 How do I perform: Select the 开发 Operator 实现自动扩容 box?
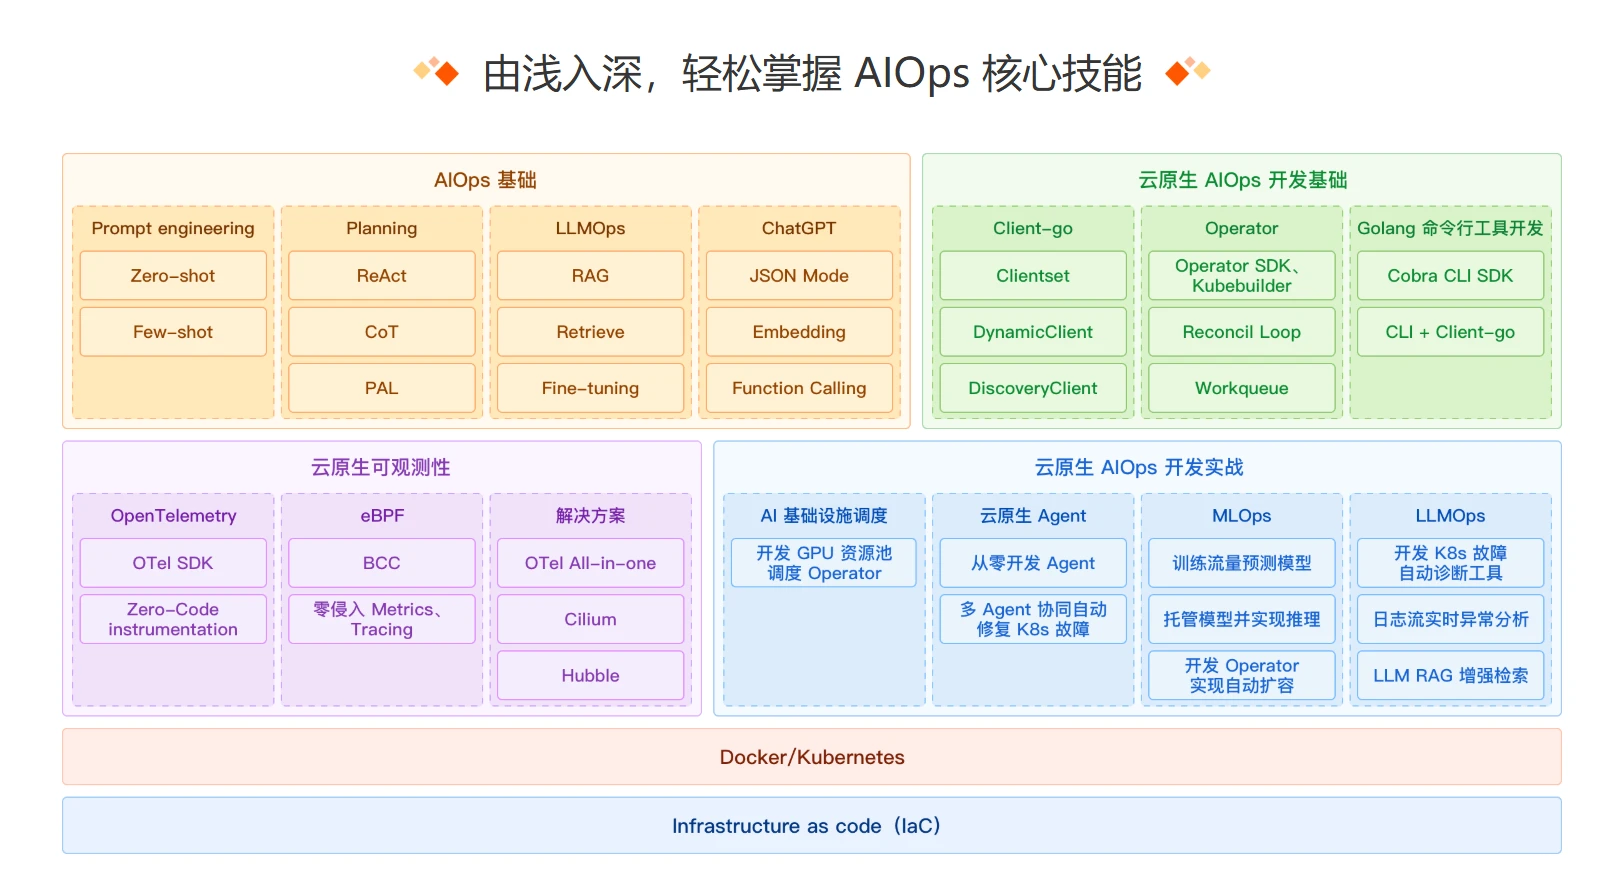(1242, 675)
